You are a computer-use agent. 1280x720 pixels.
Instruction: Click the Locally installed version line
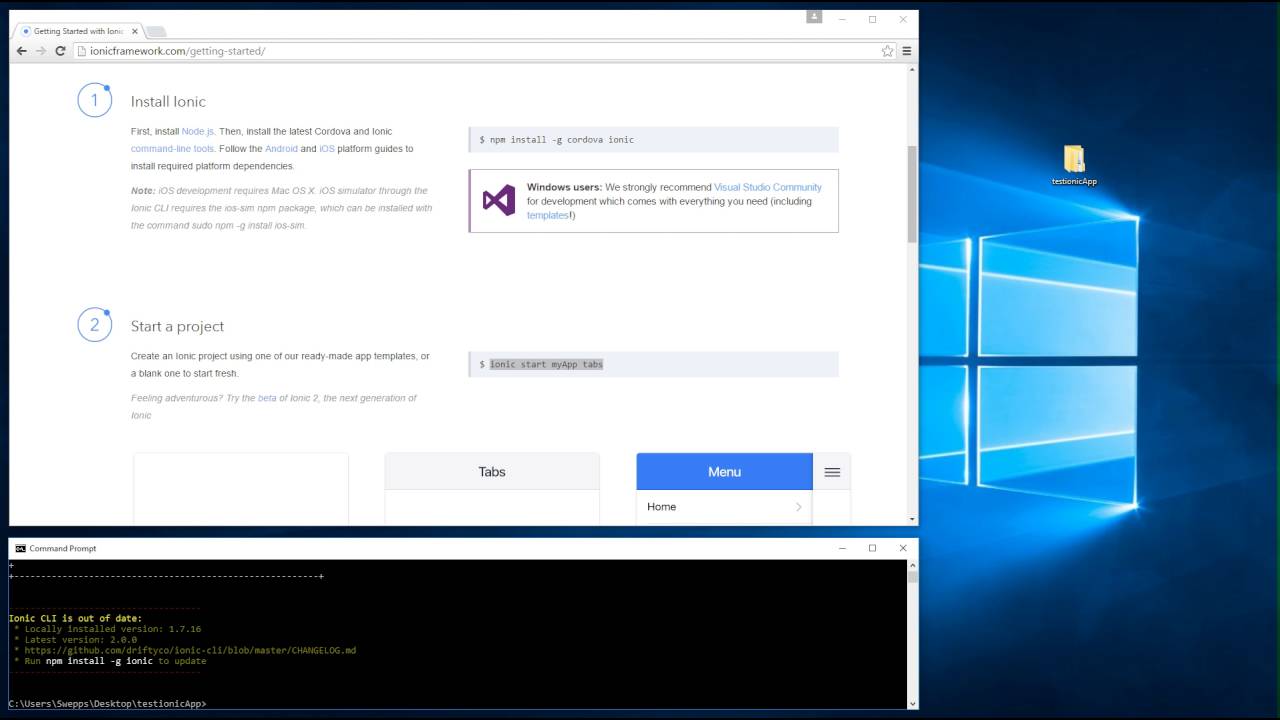108,629
